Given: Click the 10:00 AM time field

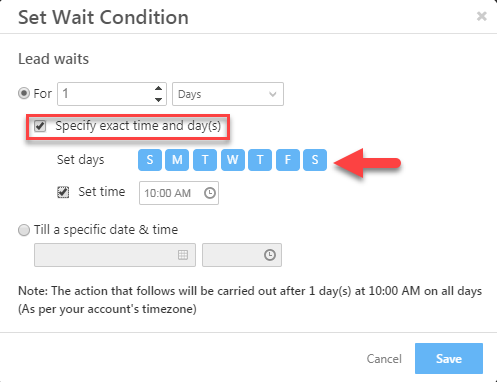Looking at the screenshot, I should tap(179, 193).
